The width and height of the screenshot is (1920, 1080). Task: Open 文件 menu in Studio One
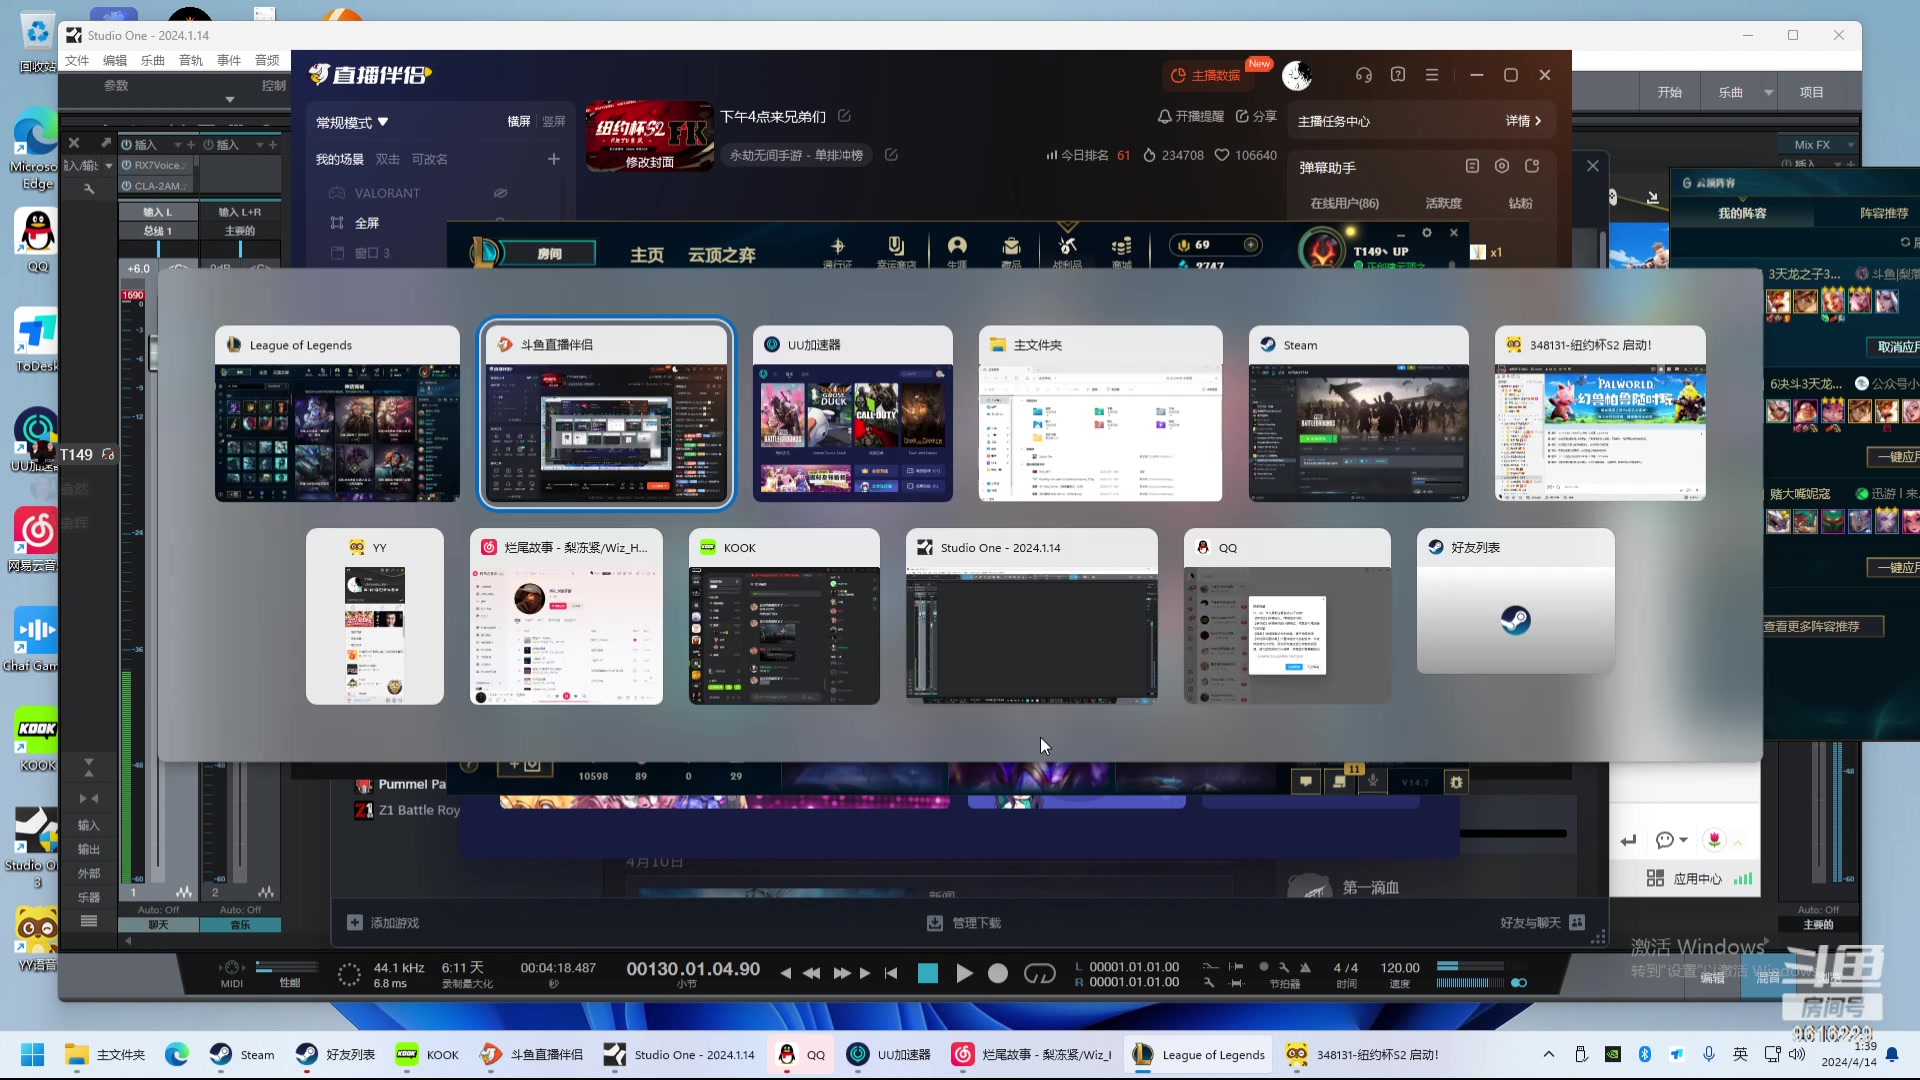(77, 61)
